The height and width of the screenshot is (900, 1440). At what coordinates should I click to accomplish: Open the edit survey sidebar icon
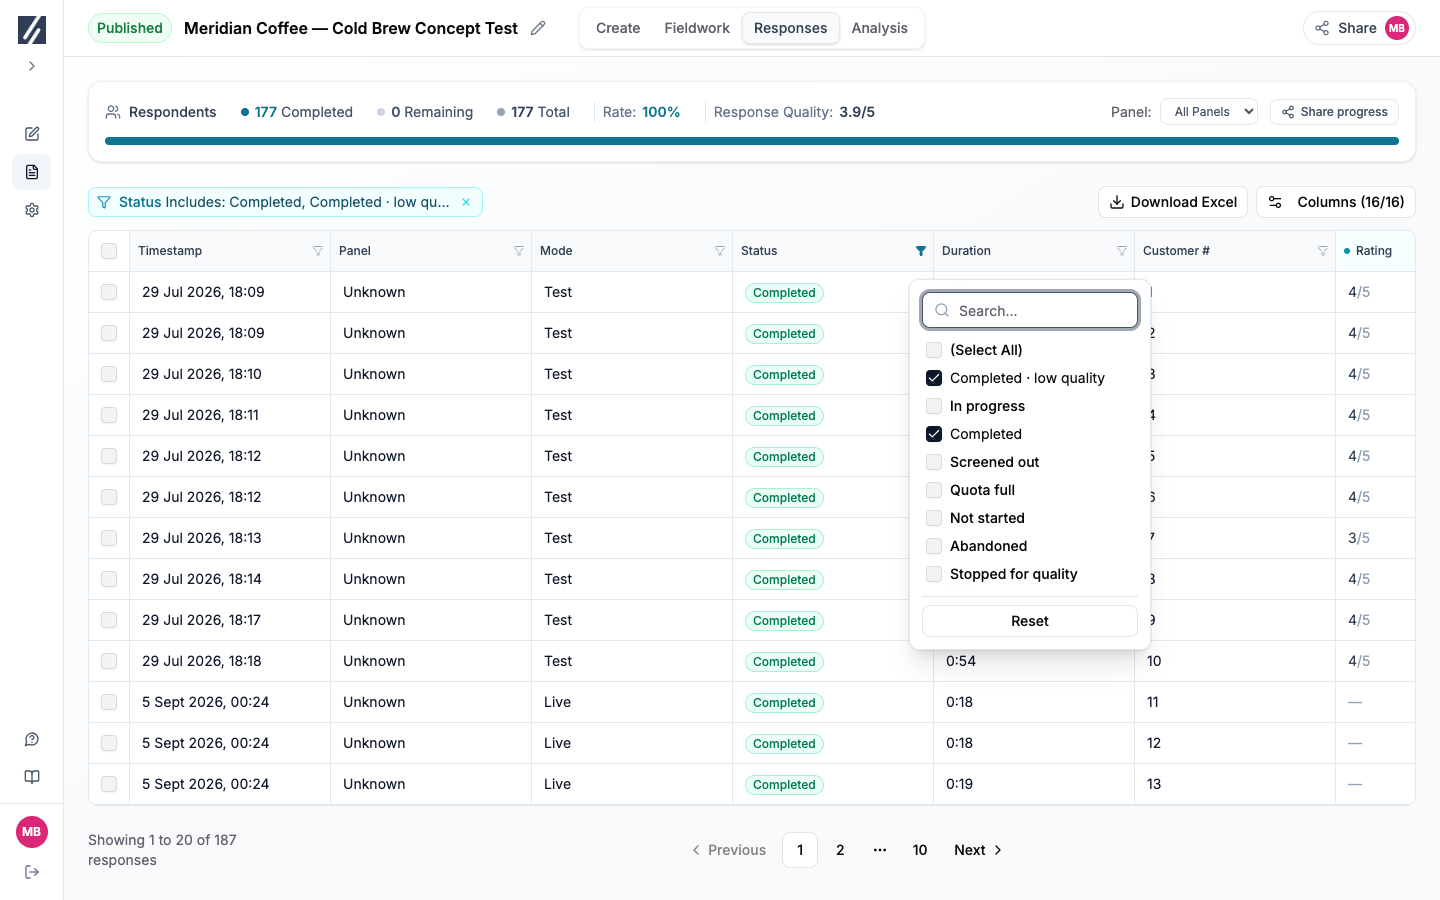click(32, 134)
